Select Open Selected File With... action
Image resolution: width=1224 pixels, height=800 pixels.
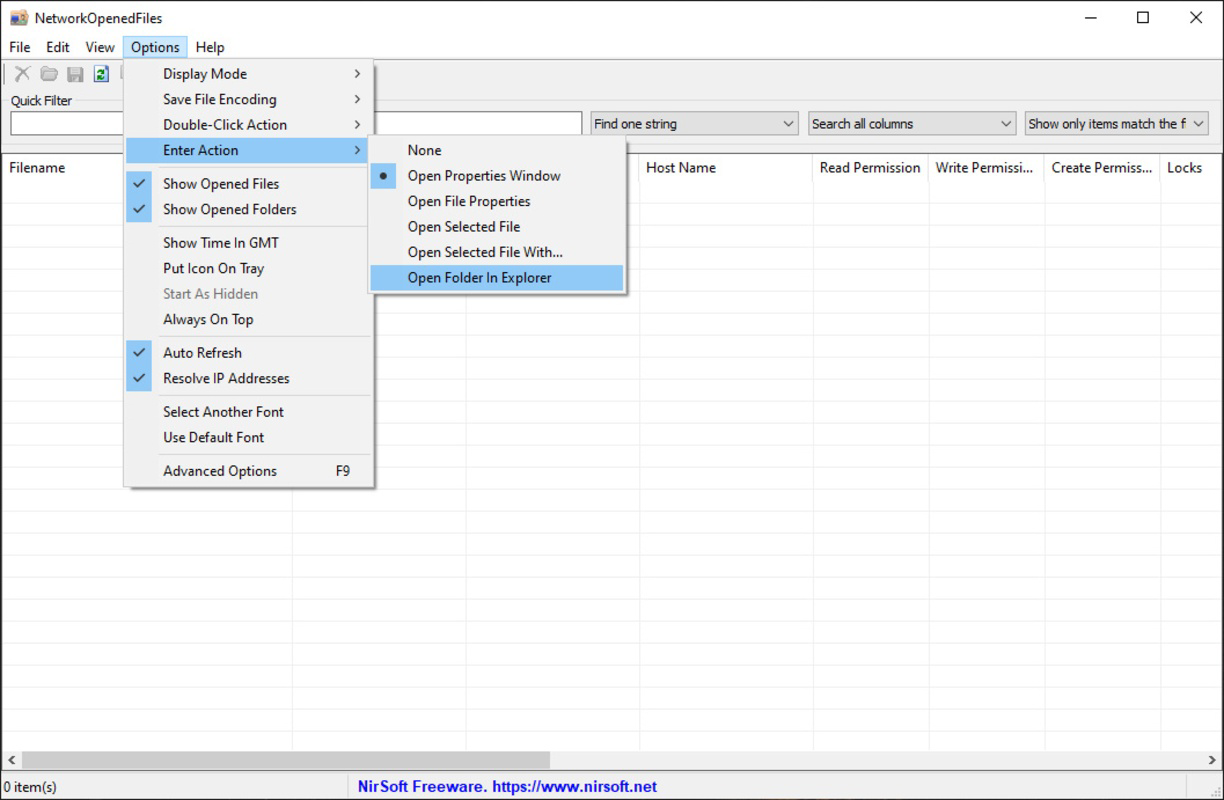(x=496, y=252)
